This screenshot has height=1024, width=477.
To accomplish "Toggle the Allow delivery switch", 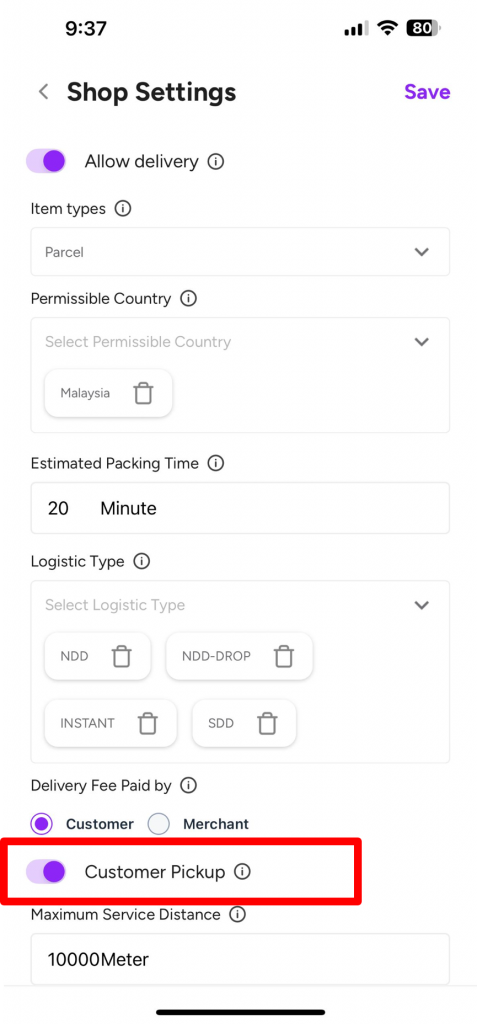I will point(46,161).
